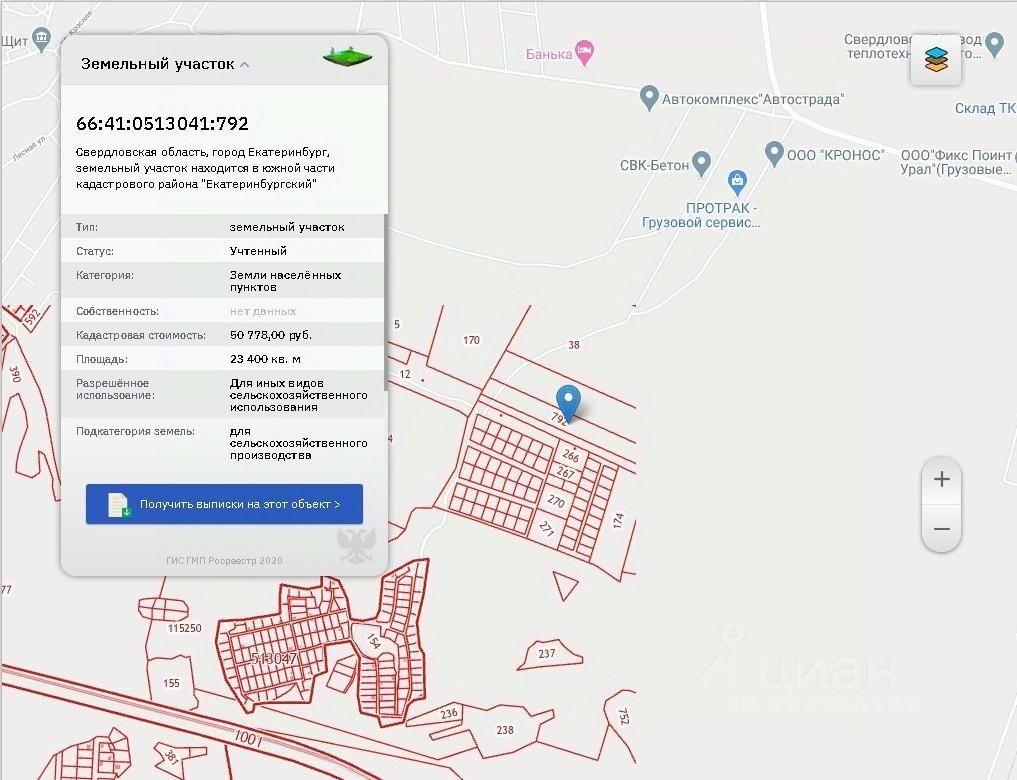Zoom in with the plus button
The image size is (1017, 780).
click(942, 479)
